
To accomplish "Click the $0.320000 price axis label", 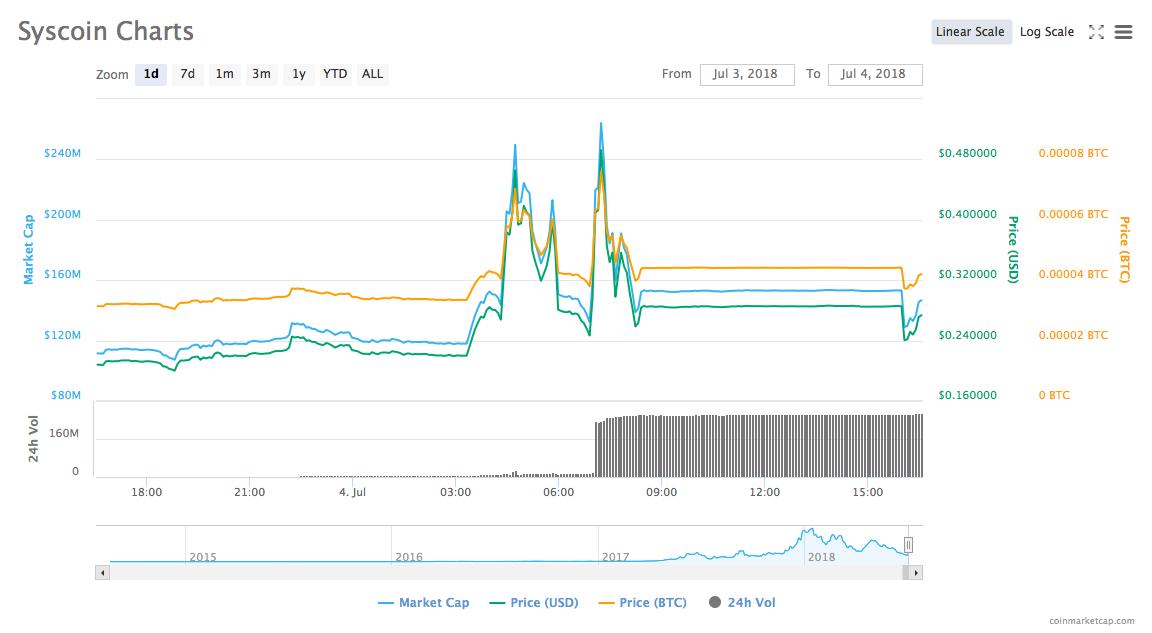I will click(x=968, y=275).
